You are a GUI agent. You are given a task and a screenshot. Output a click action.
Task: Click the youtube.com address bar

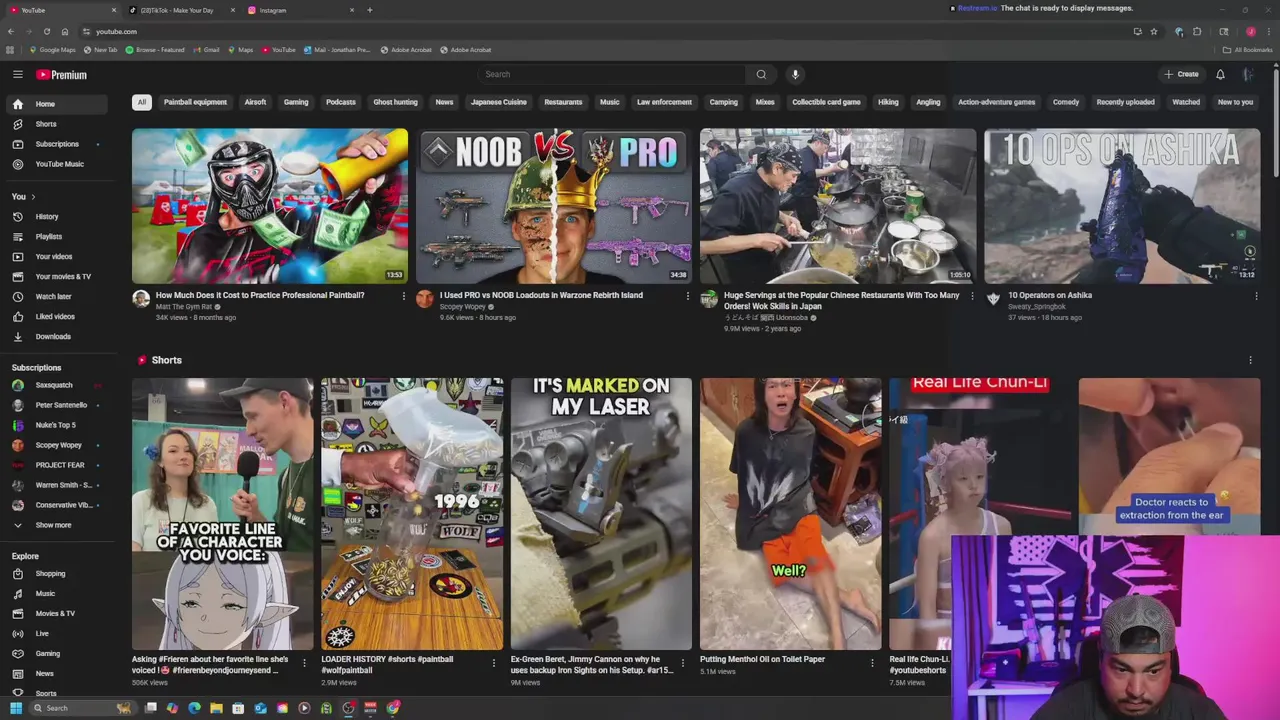600,31
